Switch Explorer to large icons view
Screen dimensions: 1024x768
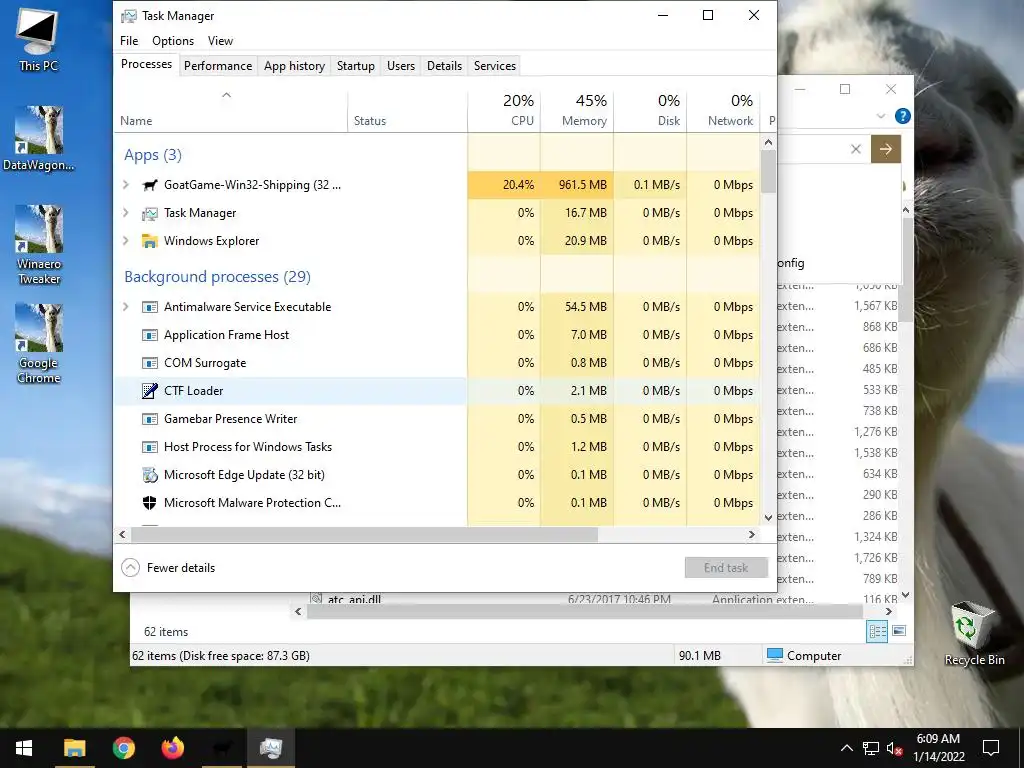tap(899, 631)
